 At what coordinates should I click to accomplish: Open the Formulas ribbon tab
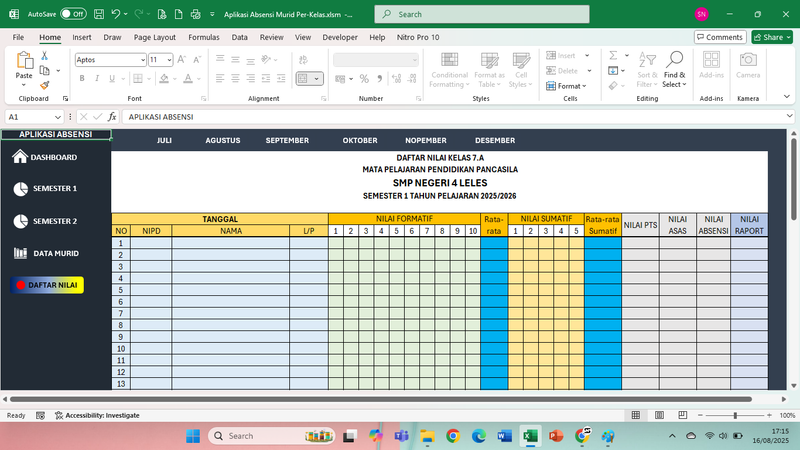(x=203, y=37)
